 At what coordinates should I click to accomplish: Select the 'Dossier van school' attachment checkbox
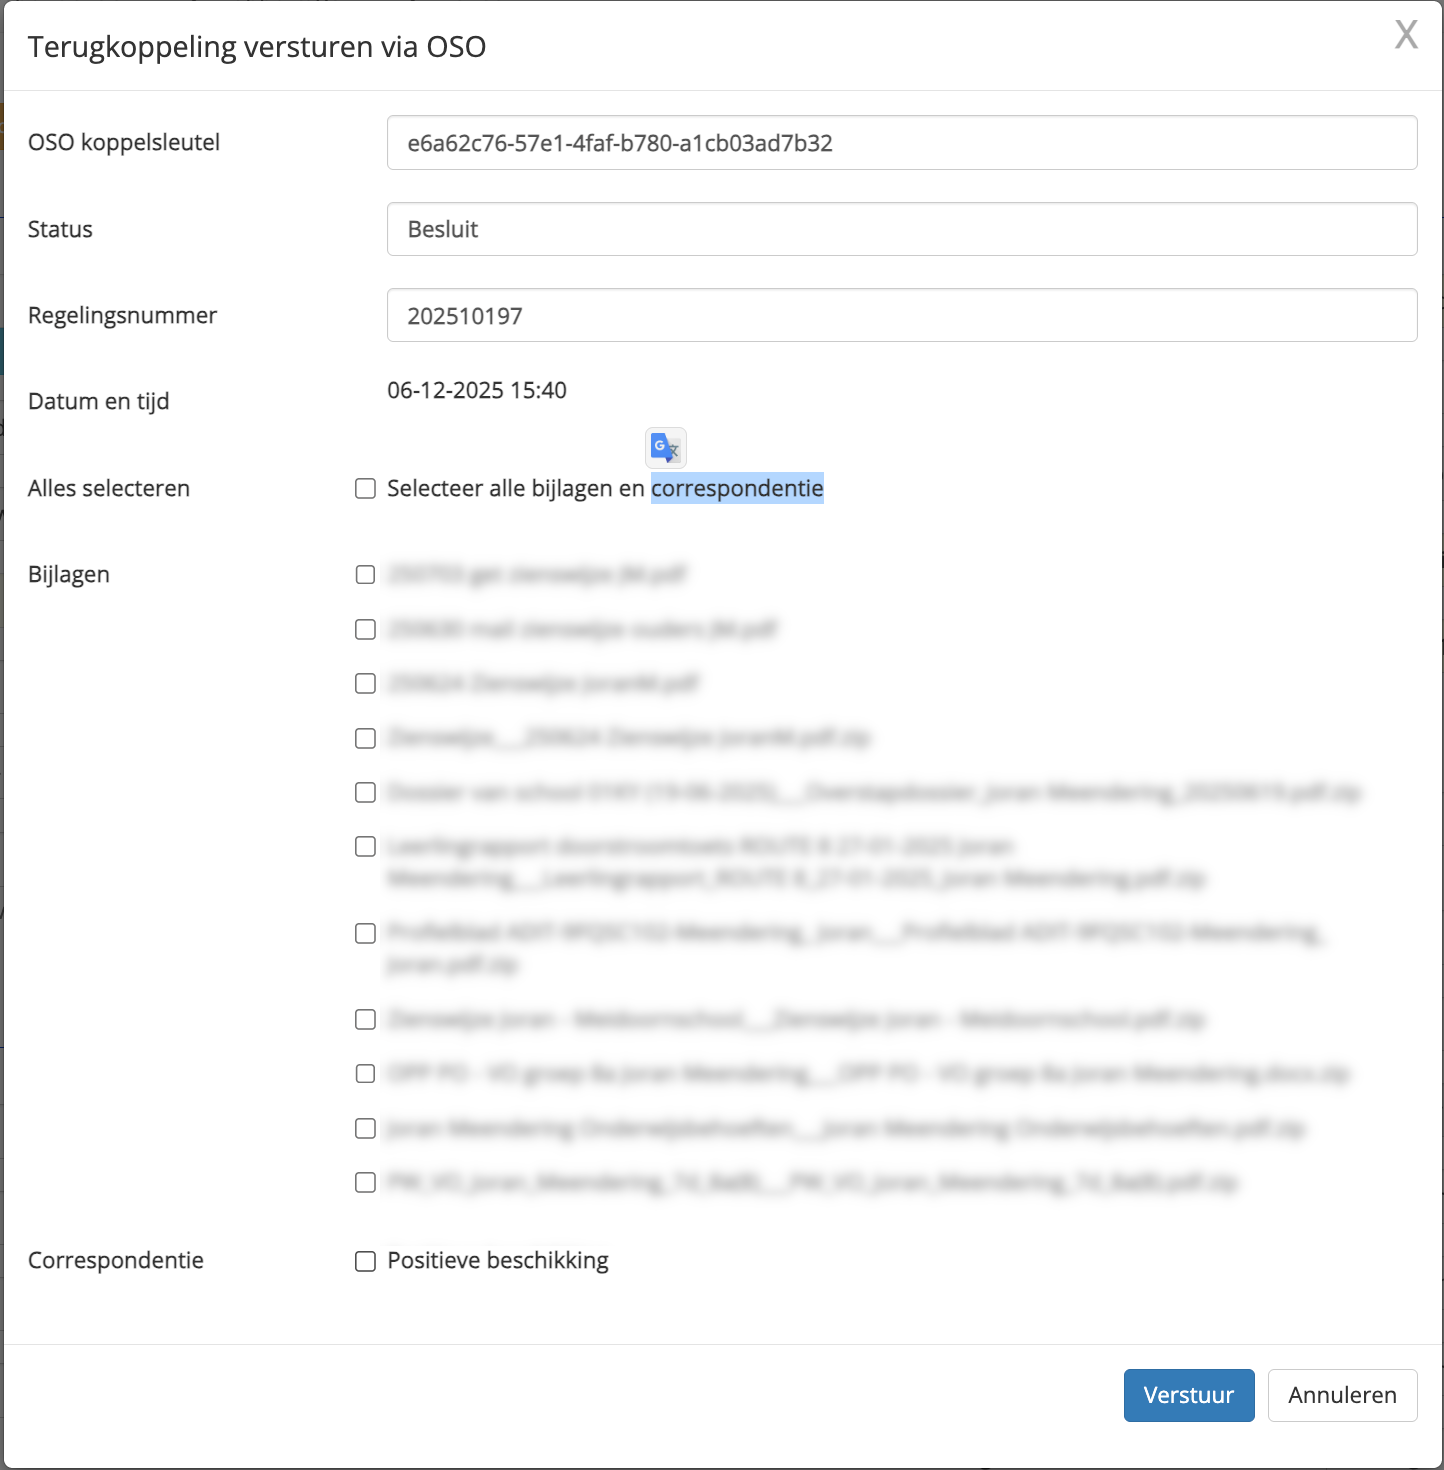tap(366, 793)
